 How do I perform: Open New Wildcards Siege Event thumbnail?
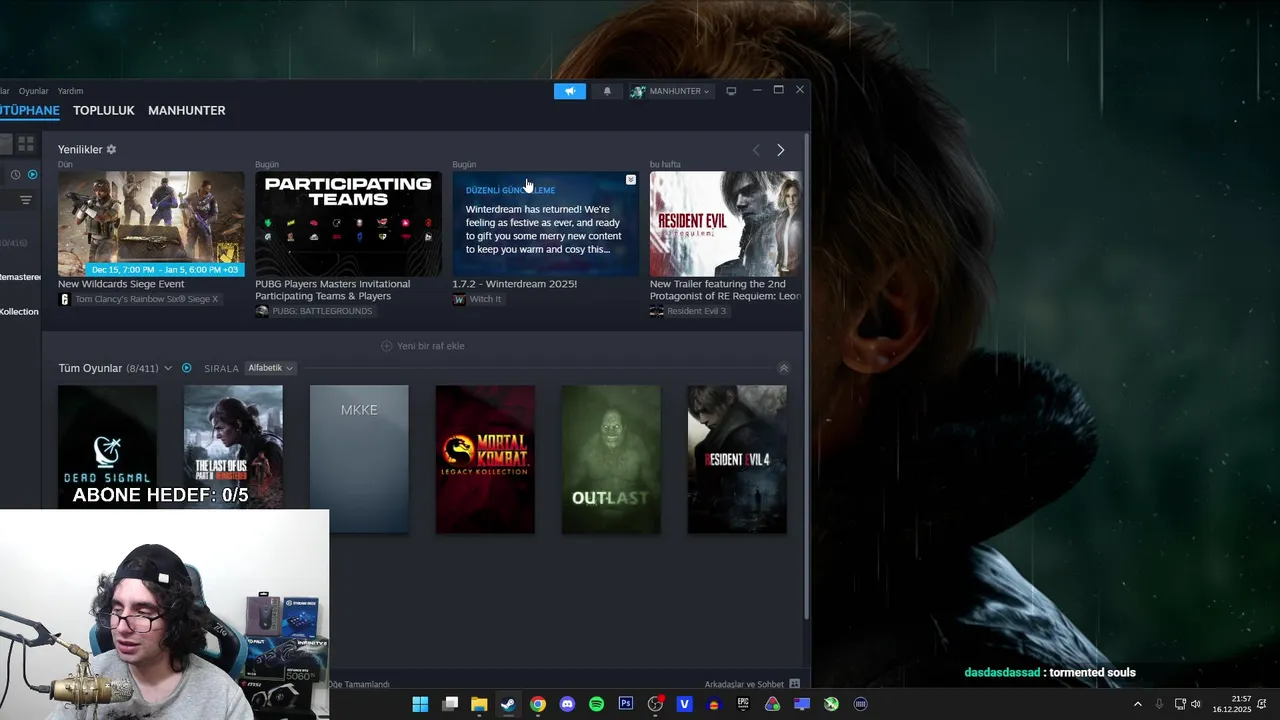point(151,224)
